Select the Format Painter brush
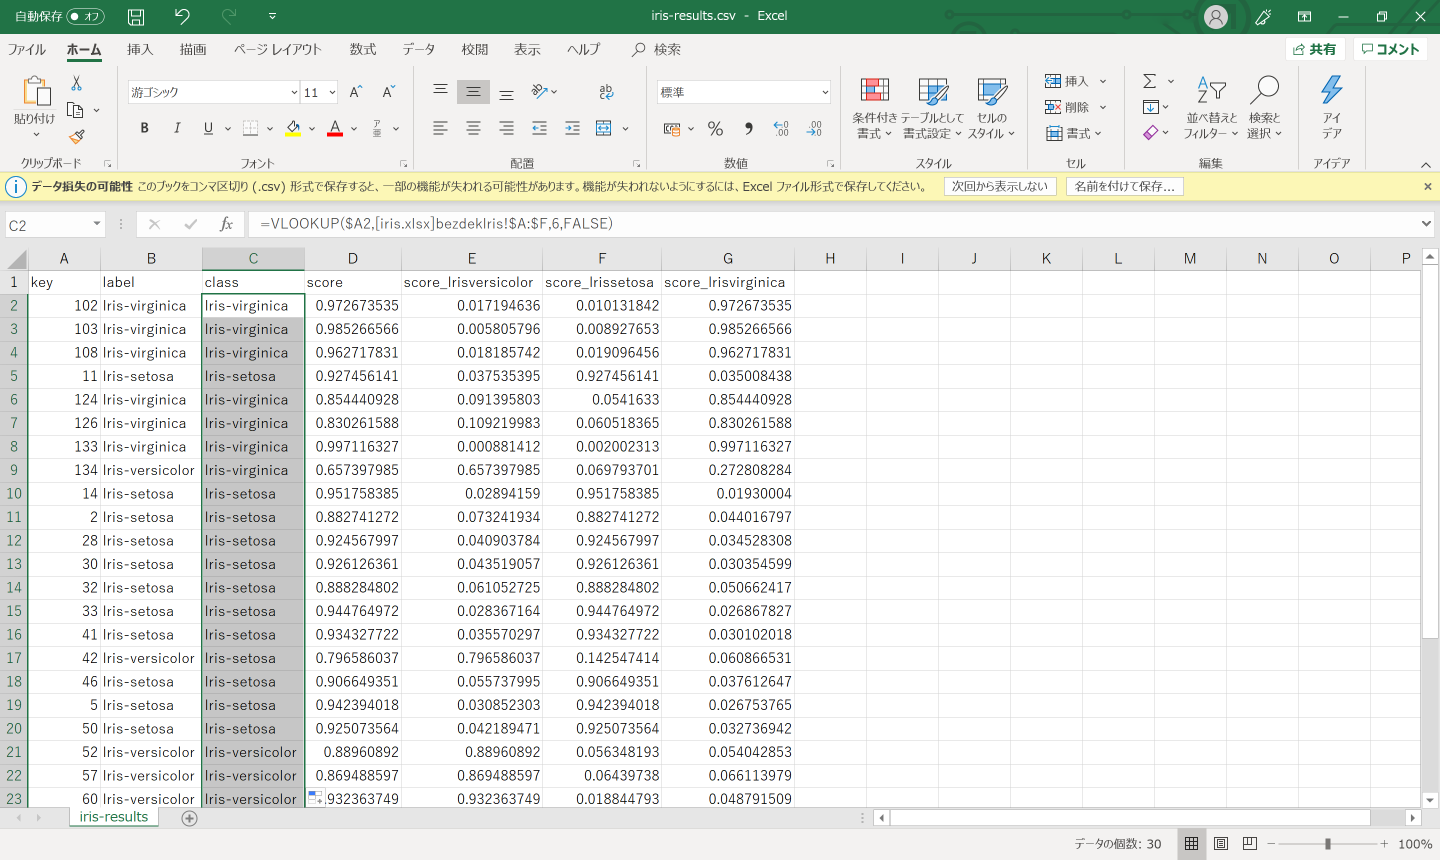Image resolution: width=1440 pixels, height=860 pixels. (76, 136)
